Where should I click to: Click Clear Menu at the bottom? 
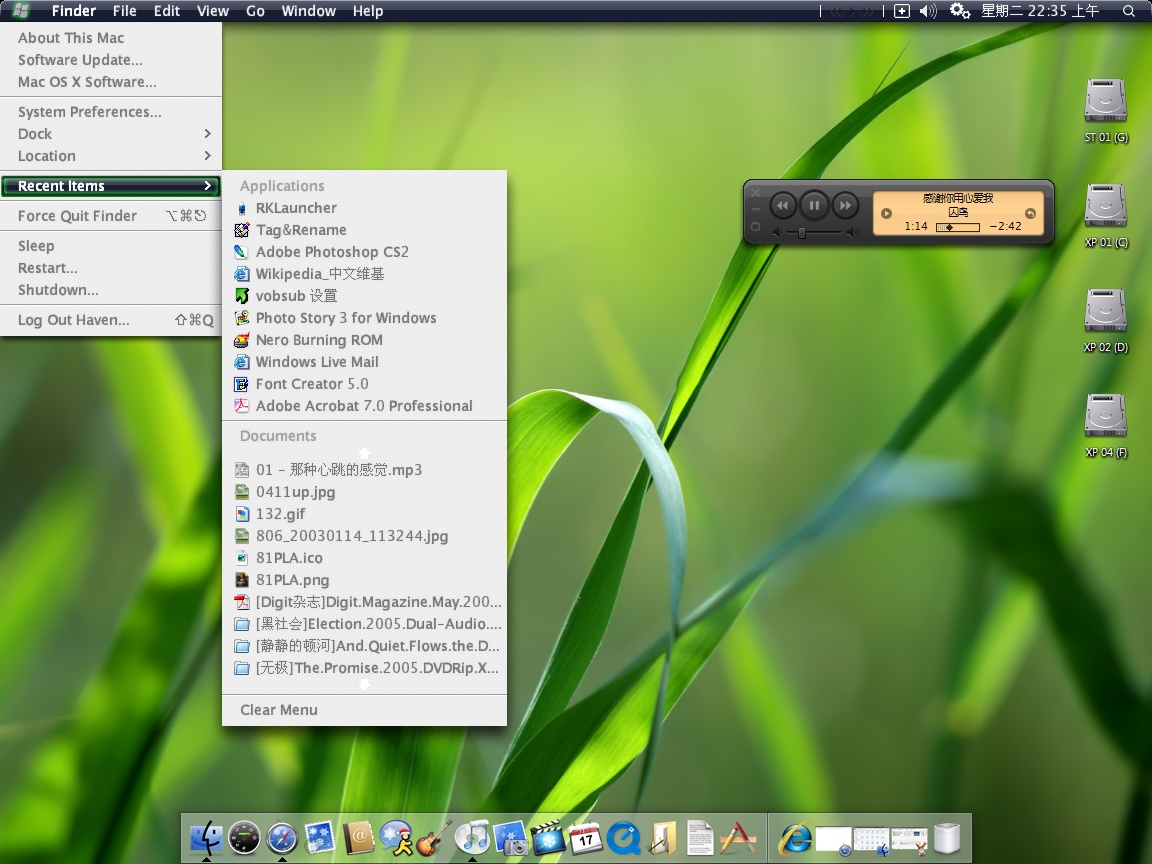point(278,710)
